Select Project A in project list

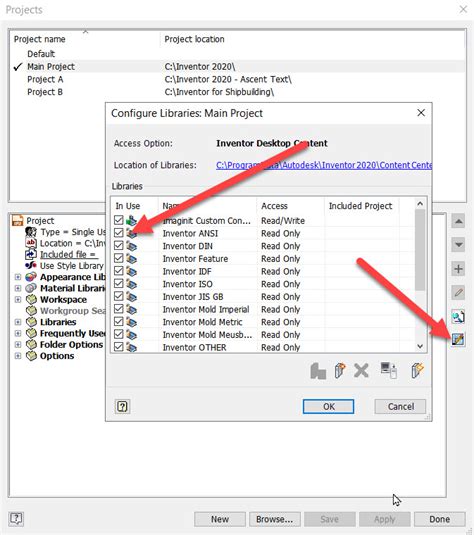pos(238,79)
